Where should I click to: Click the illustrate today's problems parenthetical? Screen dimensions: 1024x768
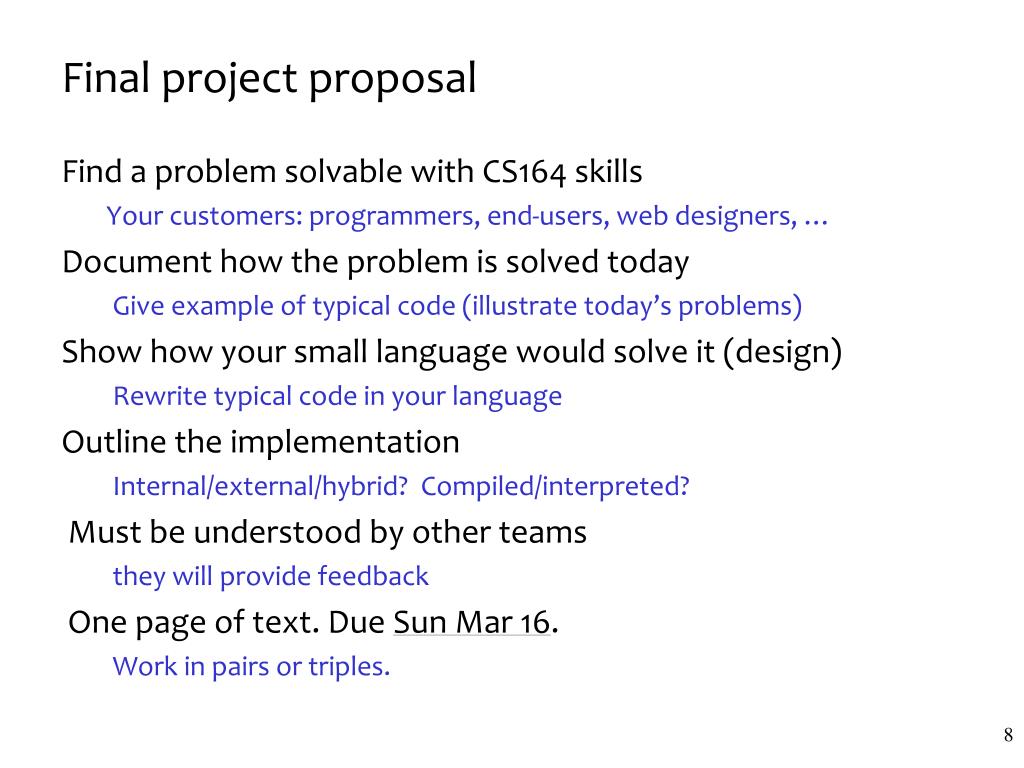[x=632, y=306]
